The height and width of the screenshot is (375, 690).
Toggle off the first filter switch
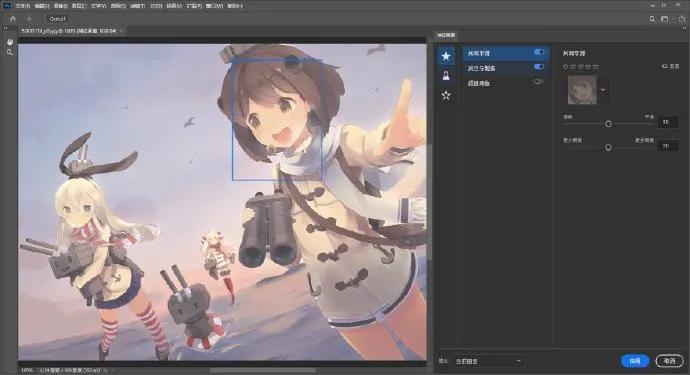[539, 52]
